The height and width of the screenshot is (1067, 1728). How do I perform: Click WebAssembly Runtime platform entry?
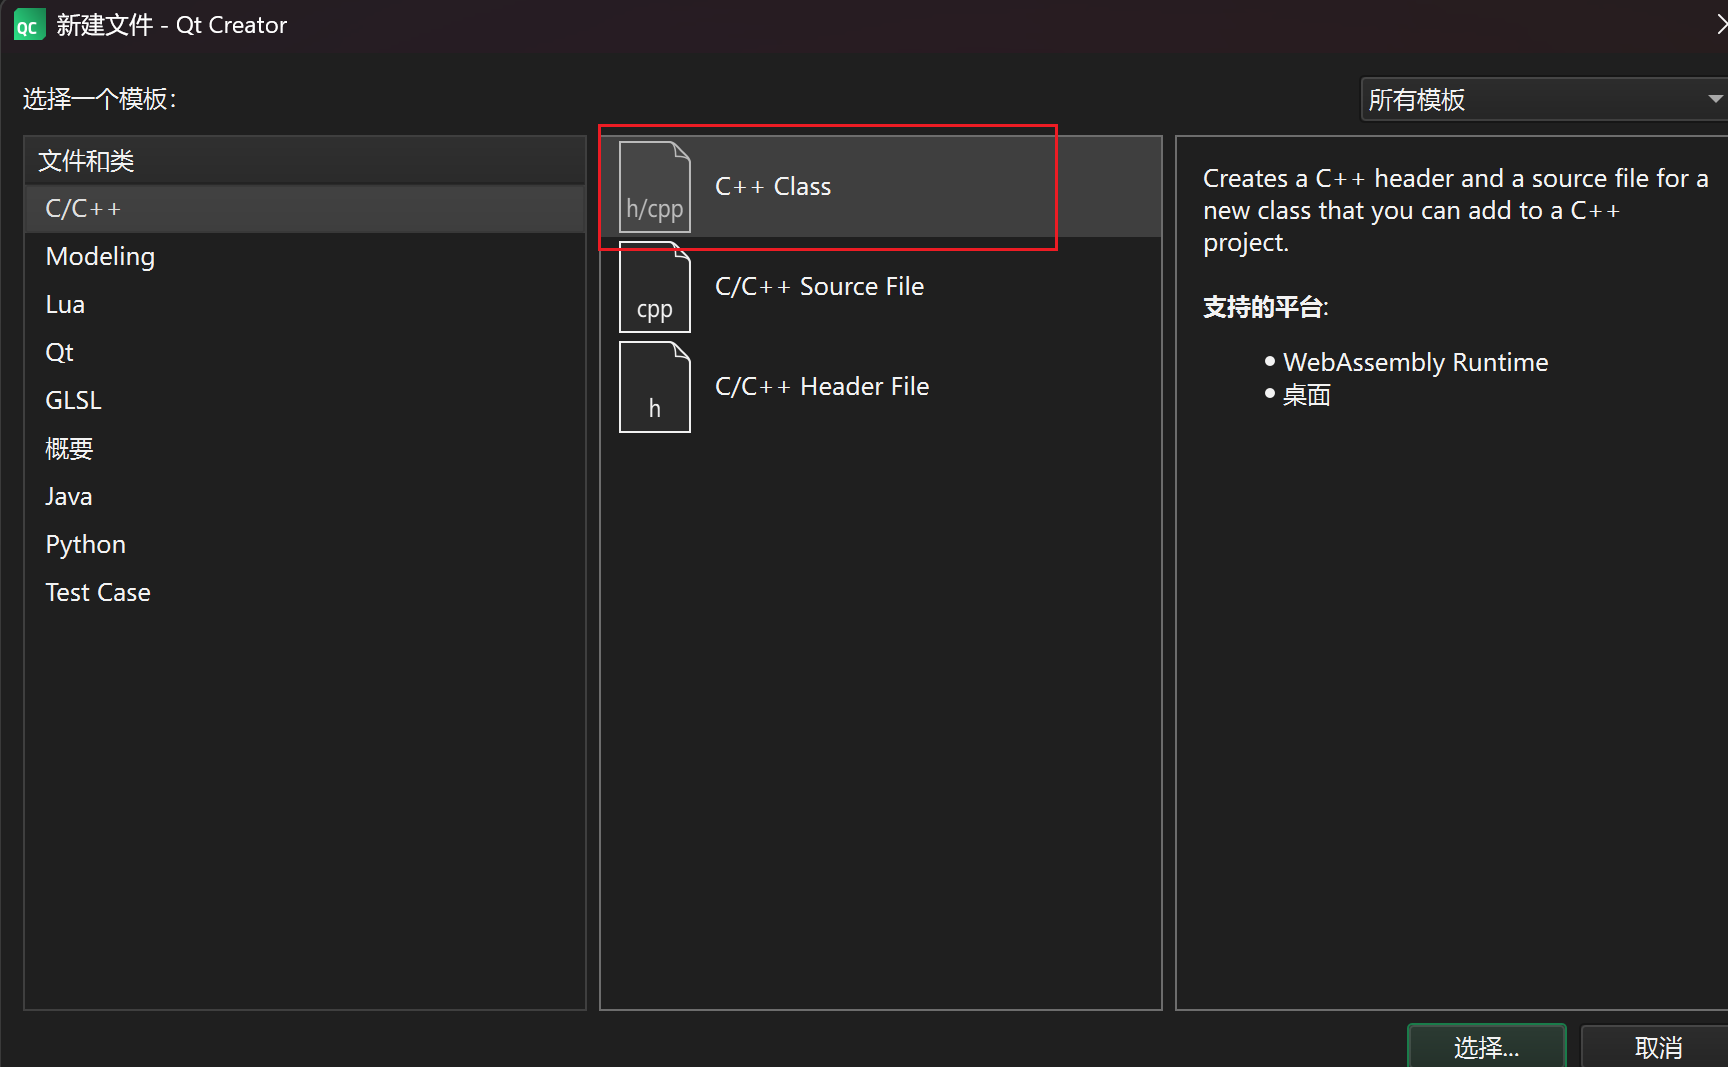tap(1415, 362)
